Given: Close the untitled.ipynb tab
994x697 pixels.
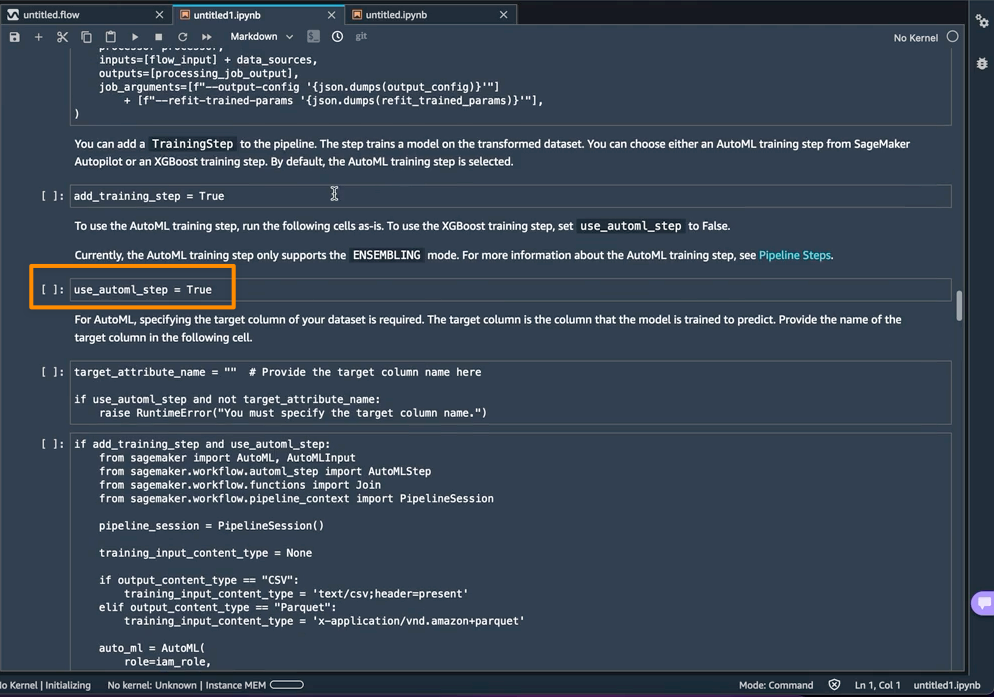Looking at the screenshot, I should coord(503,15).
